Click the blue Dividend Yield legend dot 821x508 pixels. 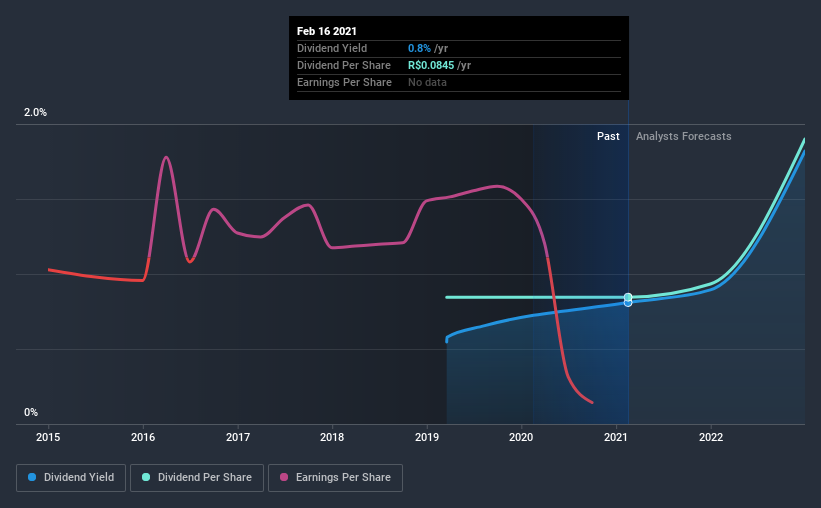32,477
